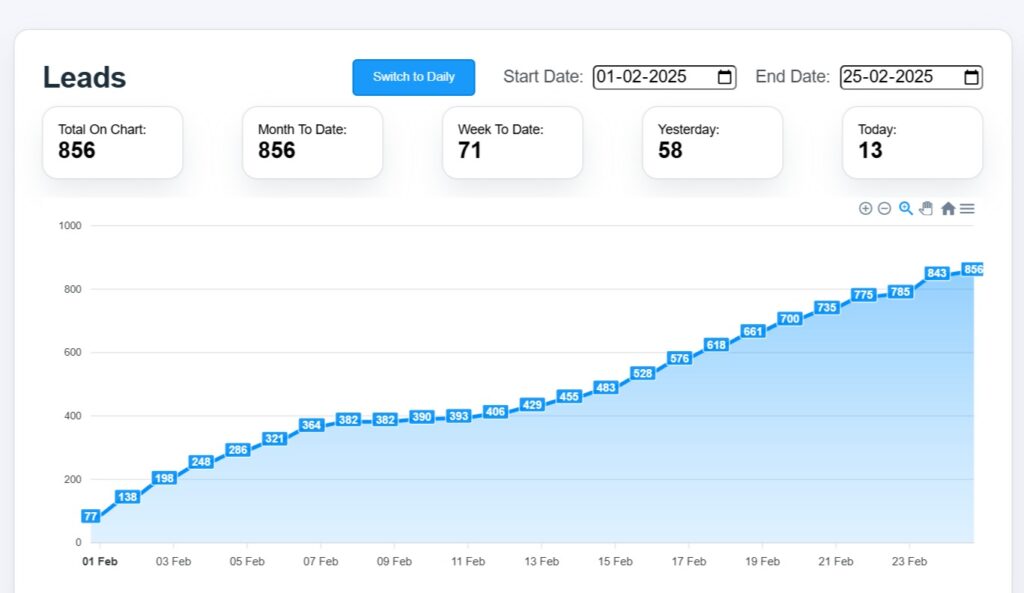The height and width of the screenshot is (593, 1024).
Task: Click the Yesterday stat card
Action: tap(712, 142)
